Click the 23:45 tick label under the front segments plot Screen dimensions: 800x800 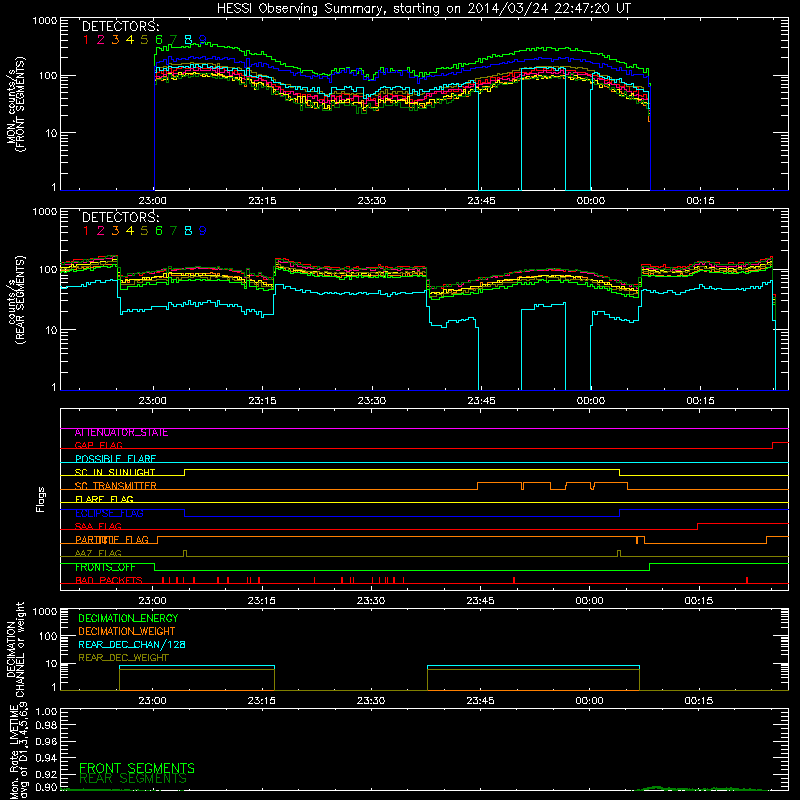click(481, 201)
